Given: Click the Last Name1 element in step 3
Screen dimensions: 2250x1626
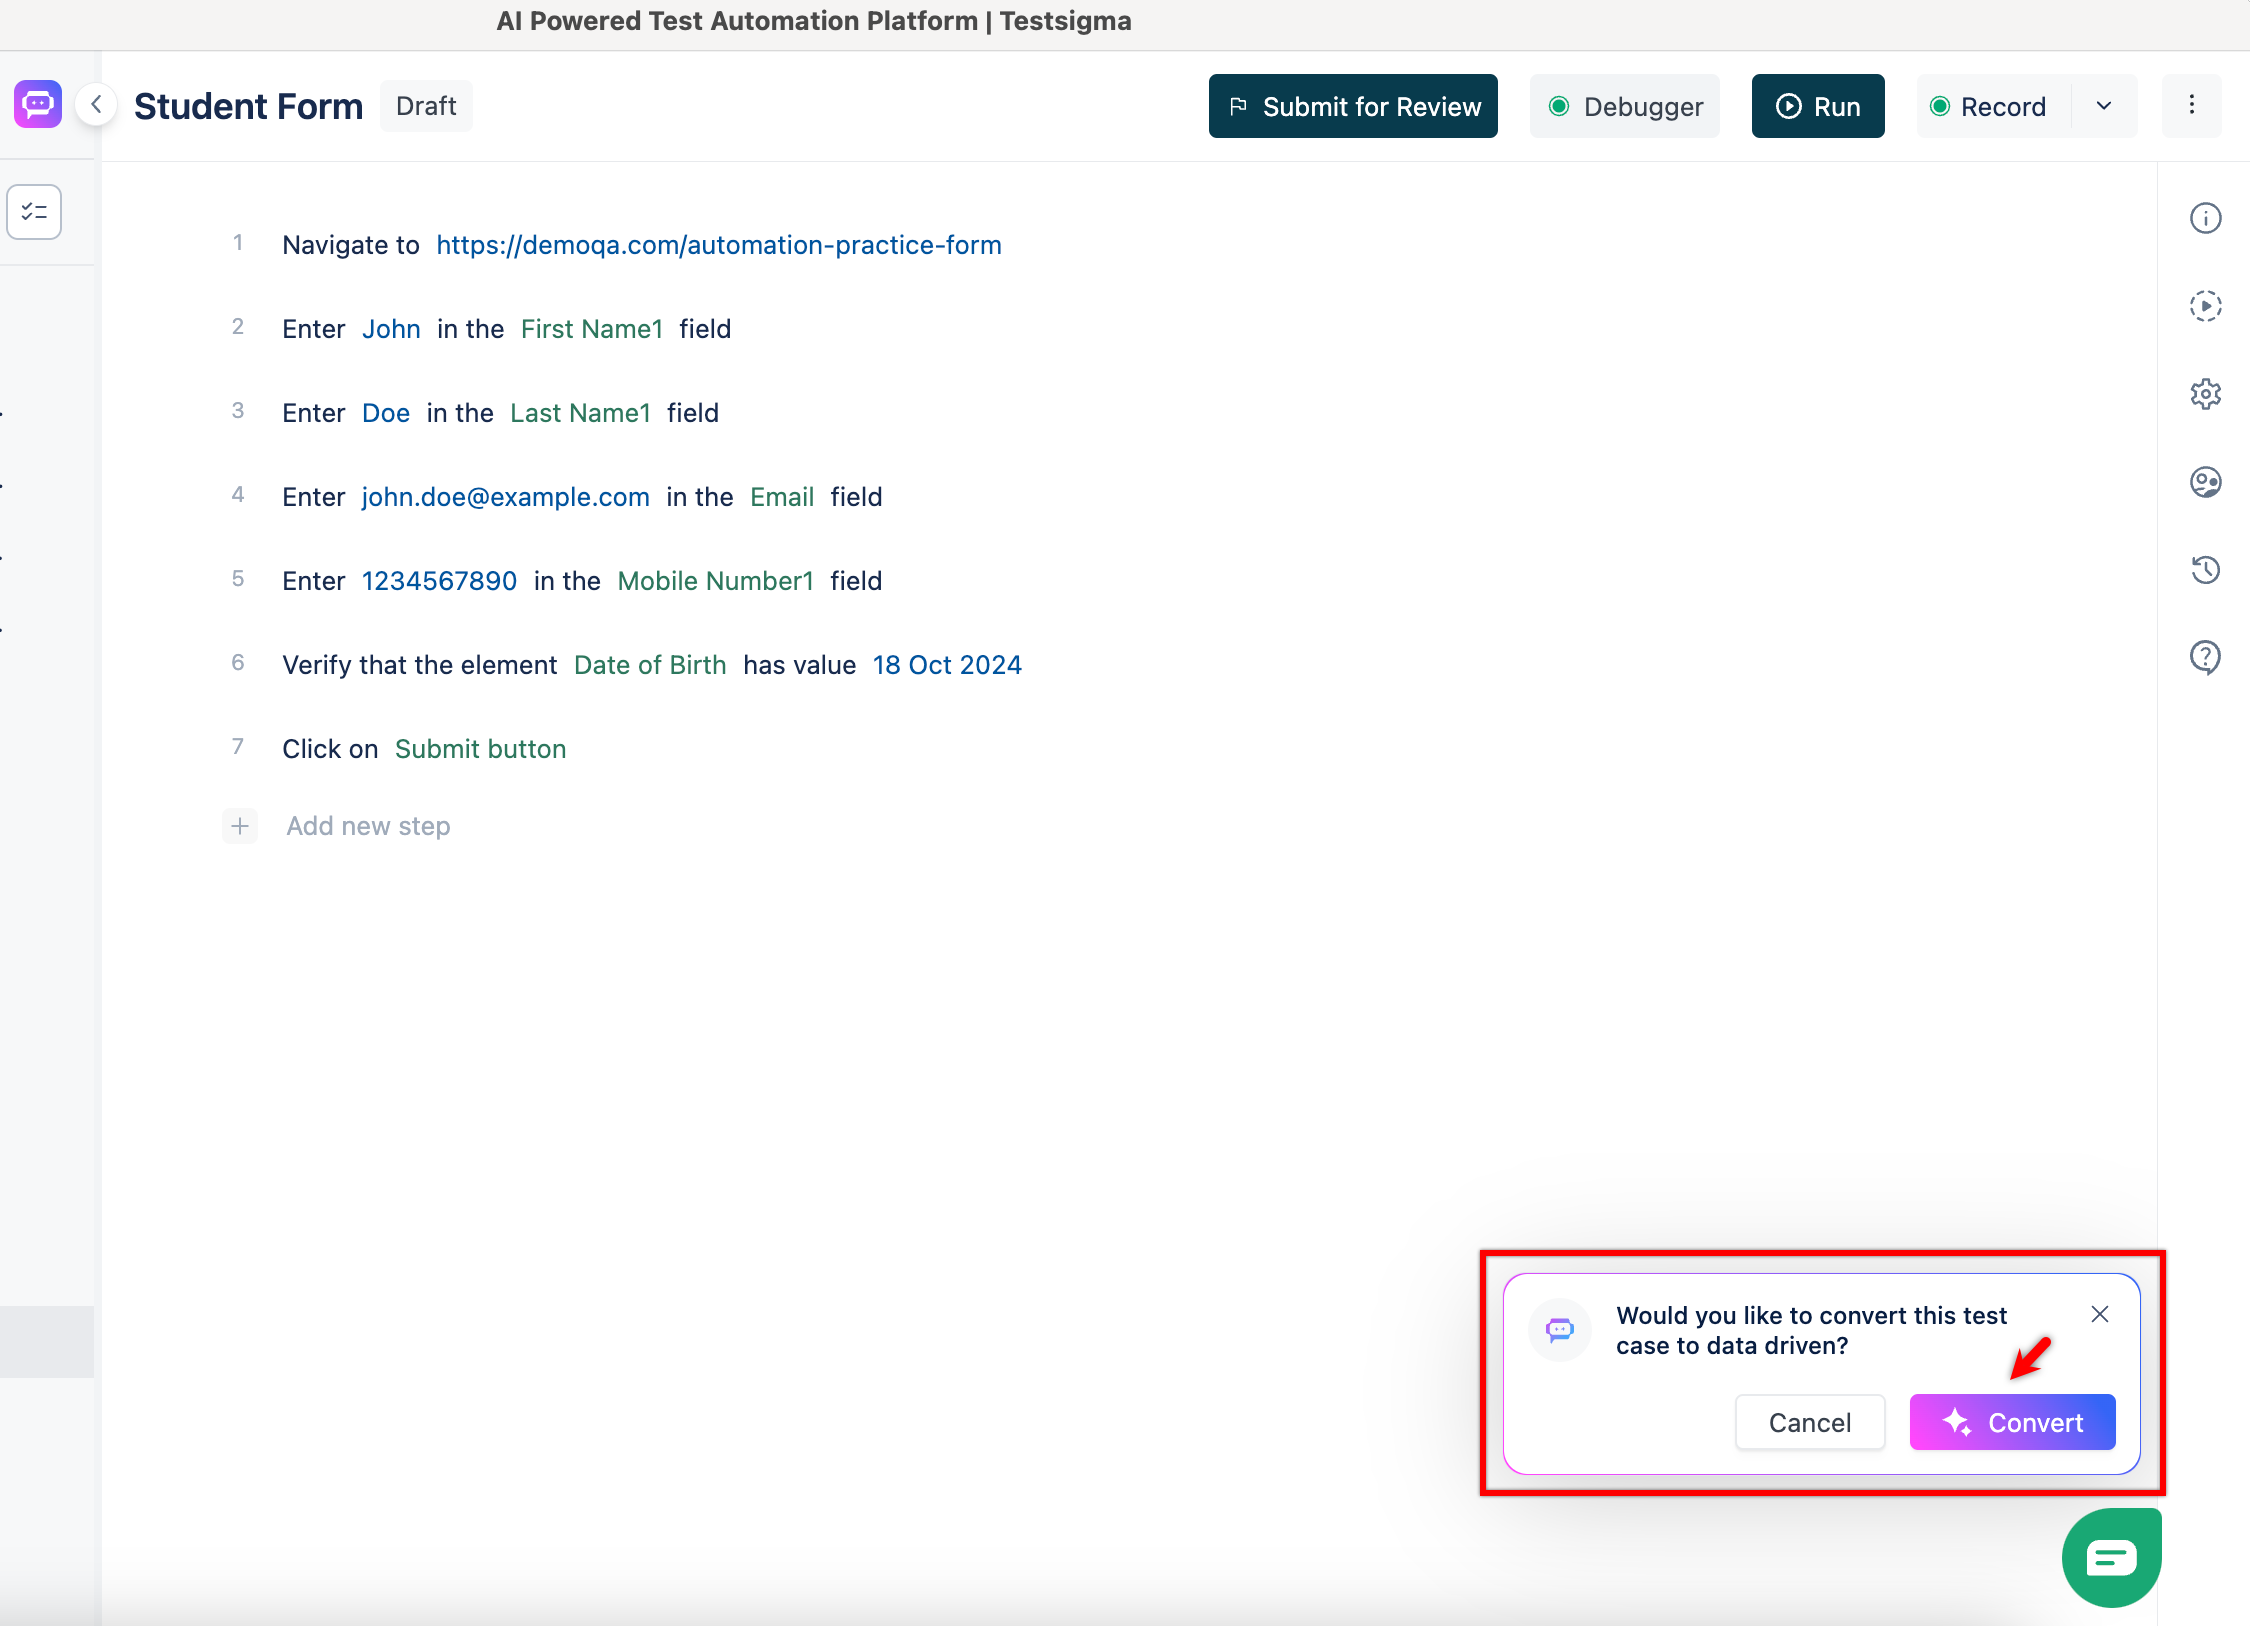Looking at the screenshot, I should click(581, 413).
